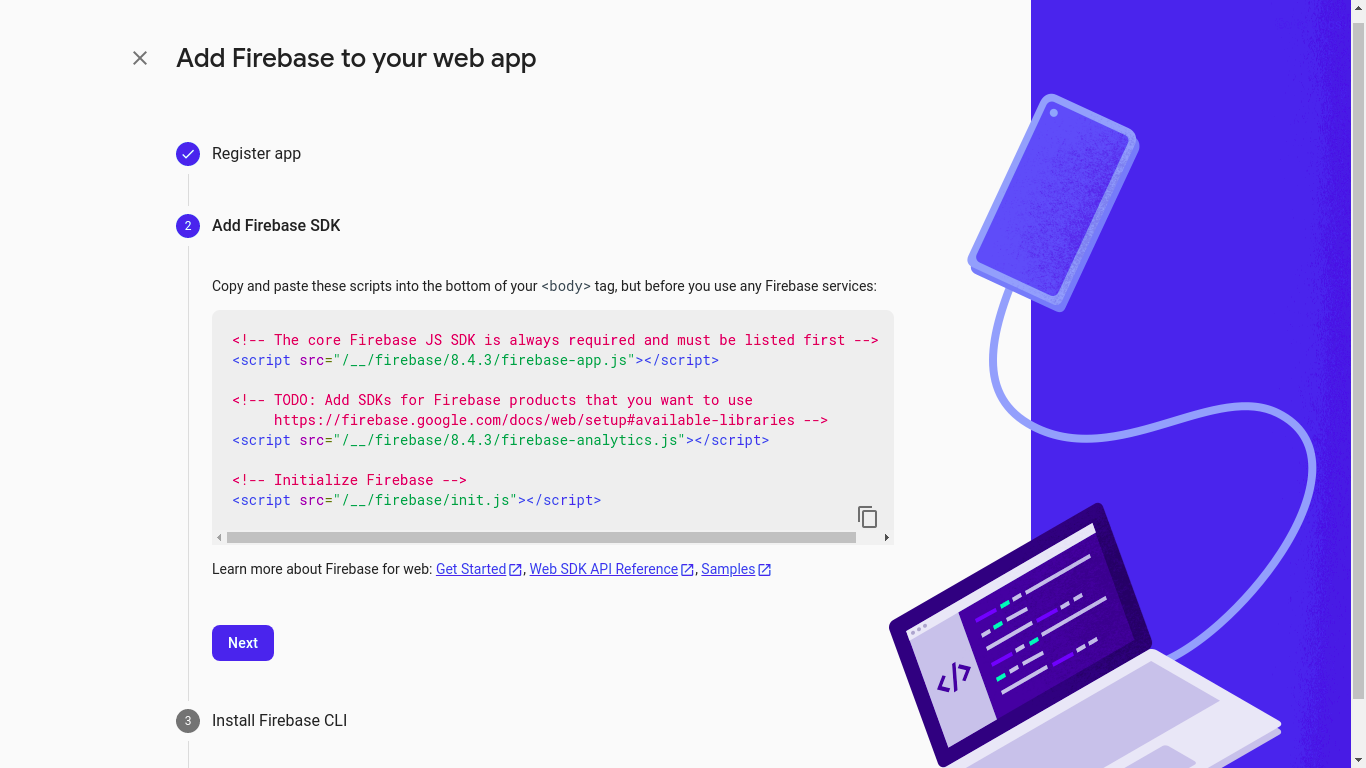This screenshot has width=1366, height=768.
Task: Open the Get Started link
Action: click(x=471, y=569)
